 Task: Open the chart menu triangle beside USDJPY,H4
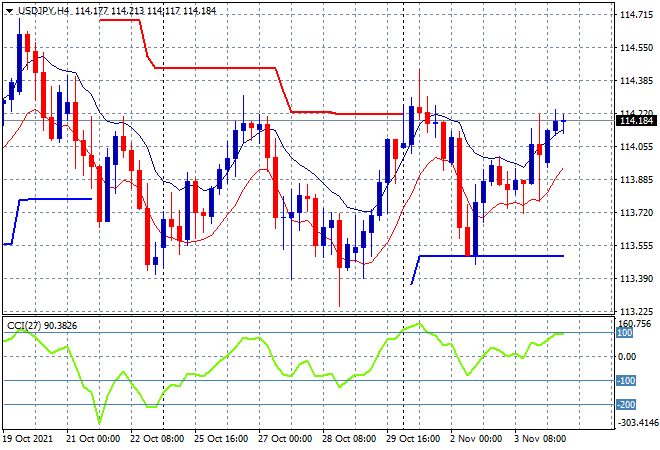point(10,11)
